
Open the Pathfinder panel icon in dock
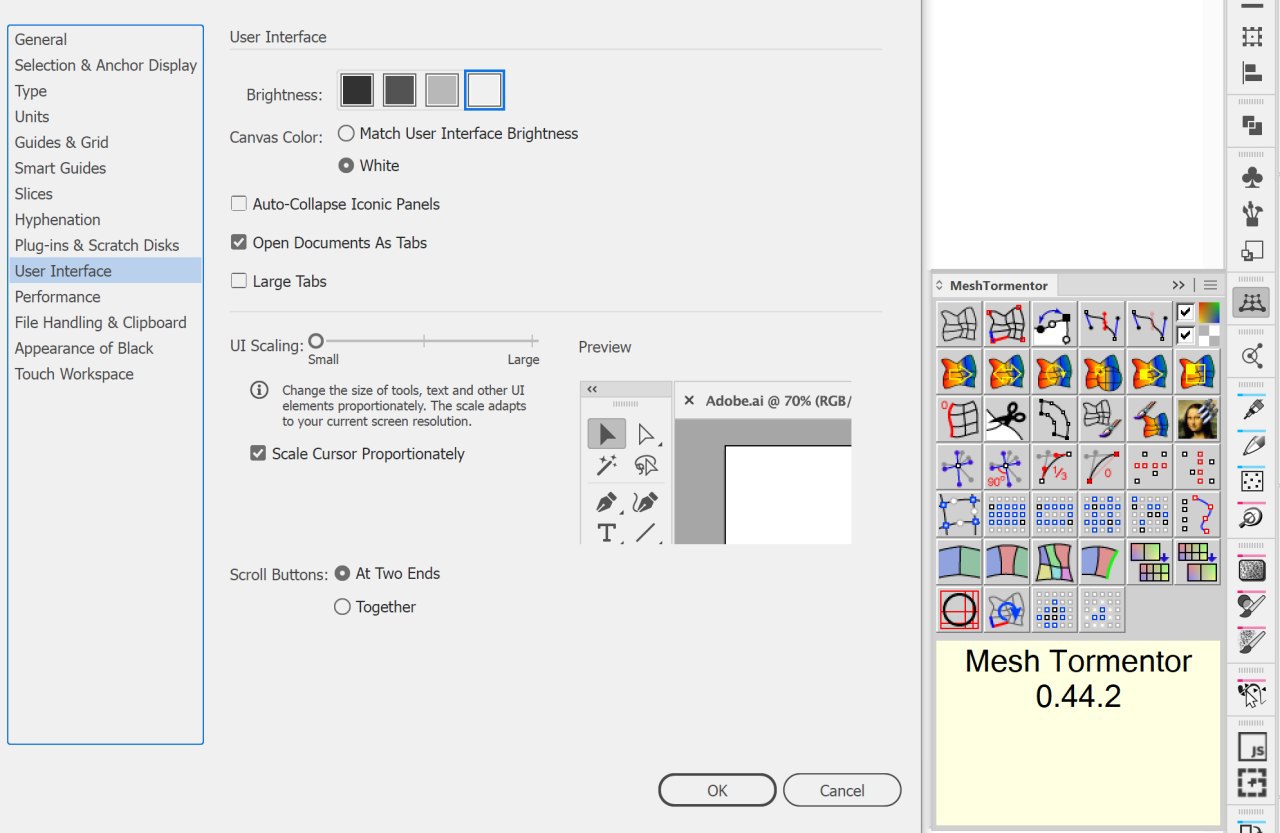pyautogui.click(x=1252, y=125)
